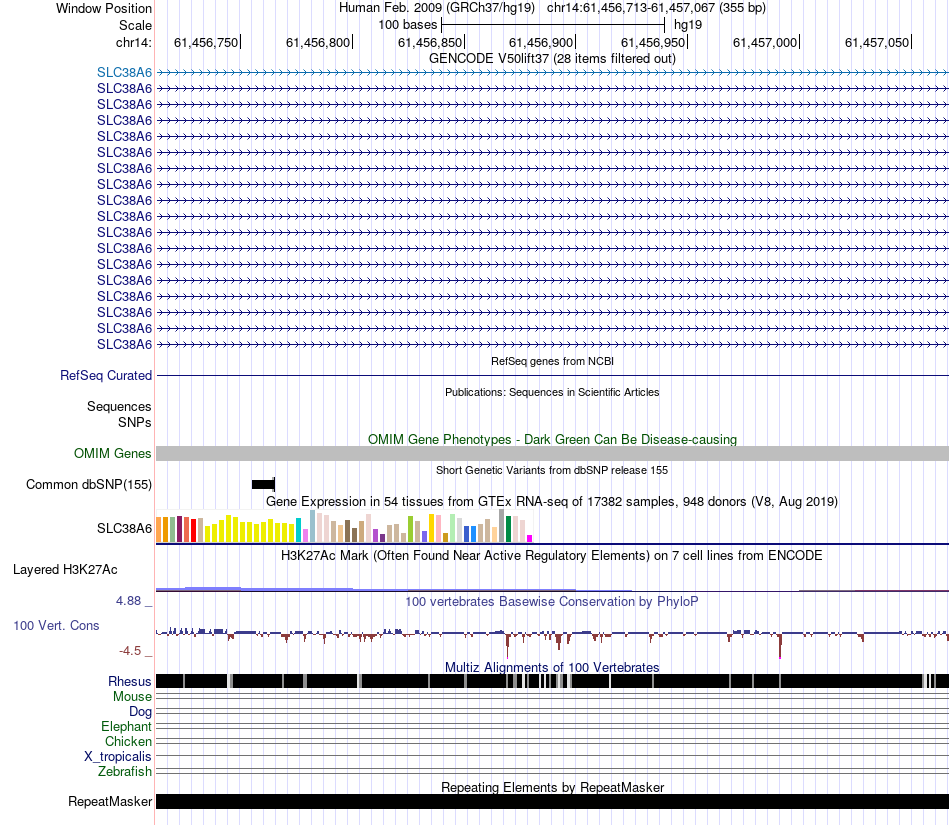Select the light-blue SLC38A6 transcript label

coord(124,72)
